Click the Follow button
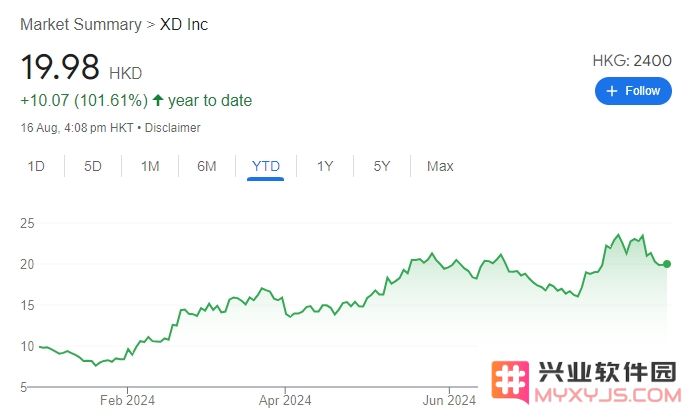The height and width of the screenshot is (419, 694). (633, 91)
